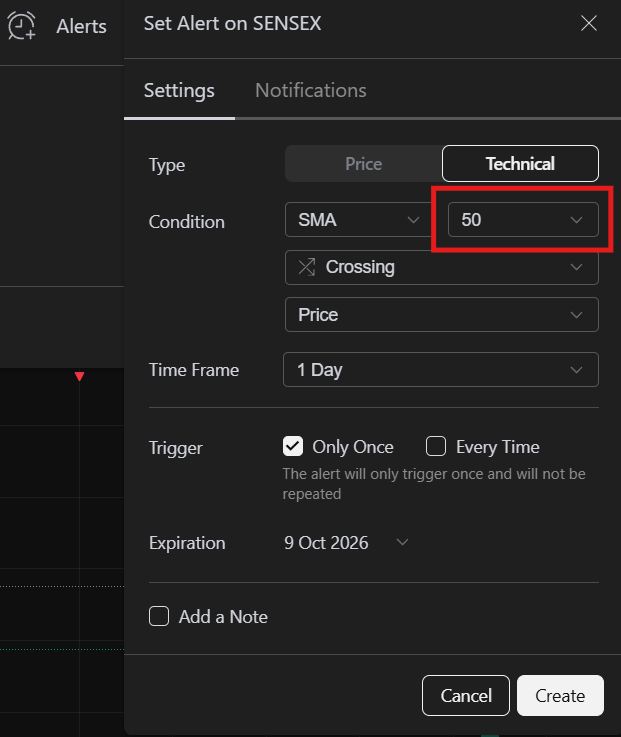Click the Cancel button
Viewport: 621px width, 737px height.
(466, 696)
